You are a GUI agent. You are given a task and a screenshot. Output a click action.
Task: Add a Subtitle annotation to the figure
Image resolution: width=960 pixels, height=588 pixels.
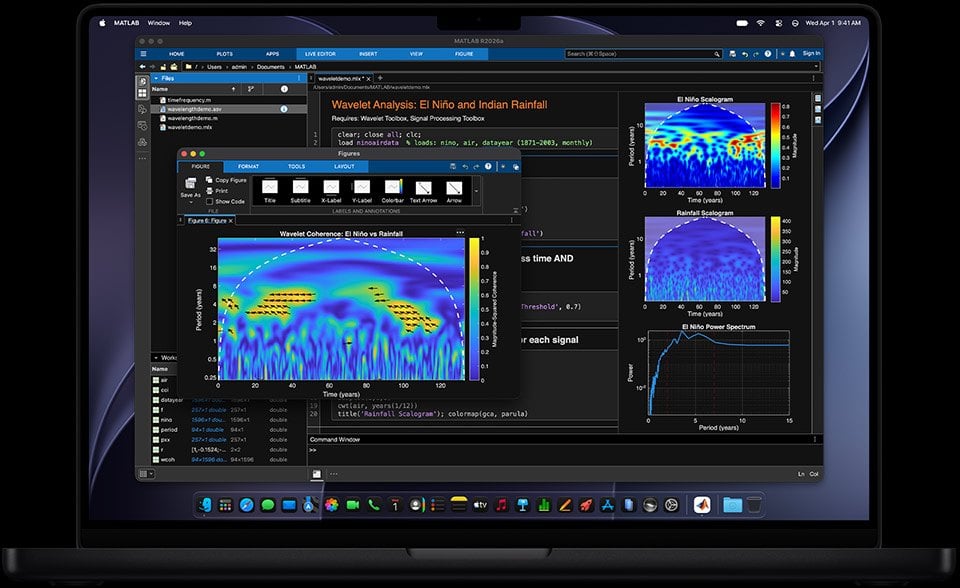[301, 190]
